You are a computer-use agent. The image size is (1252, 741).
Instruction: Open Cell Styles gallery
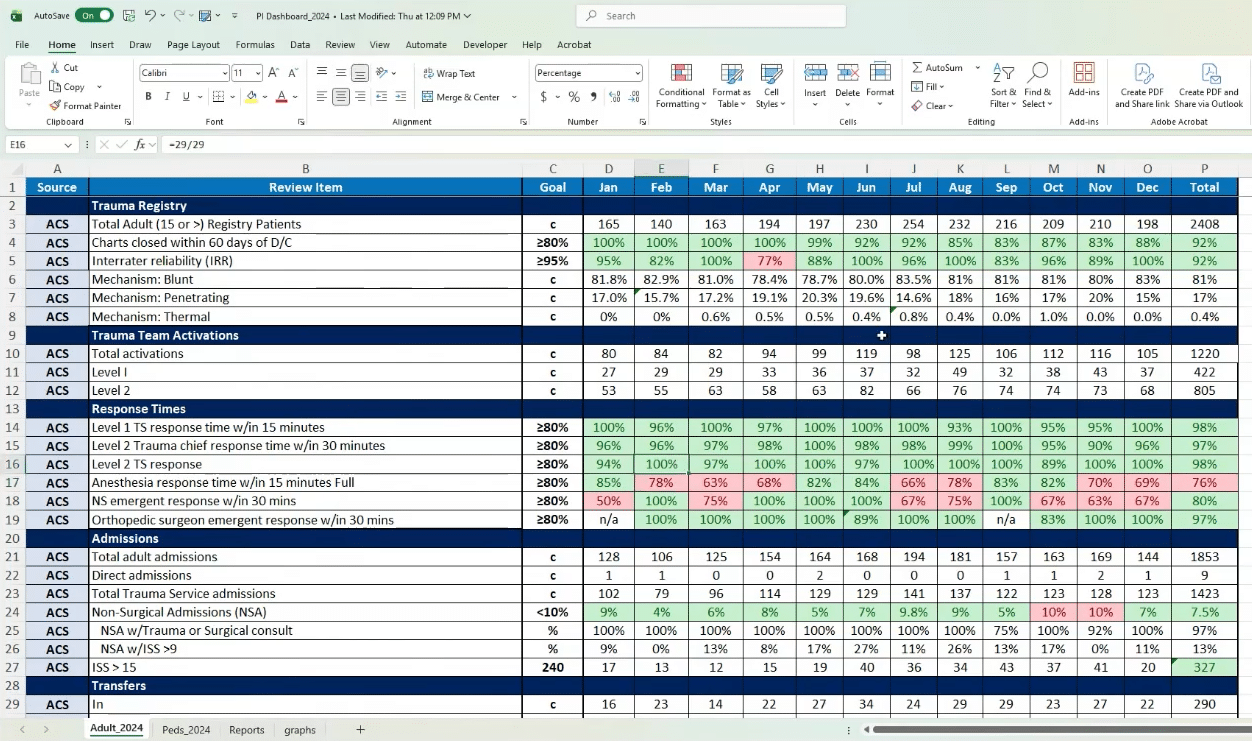tap(770, 87)
